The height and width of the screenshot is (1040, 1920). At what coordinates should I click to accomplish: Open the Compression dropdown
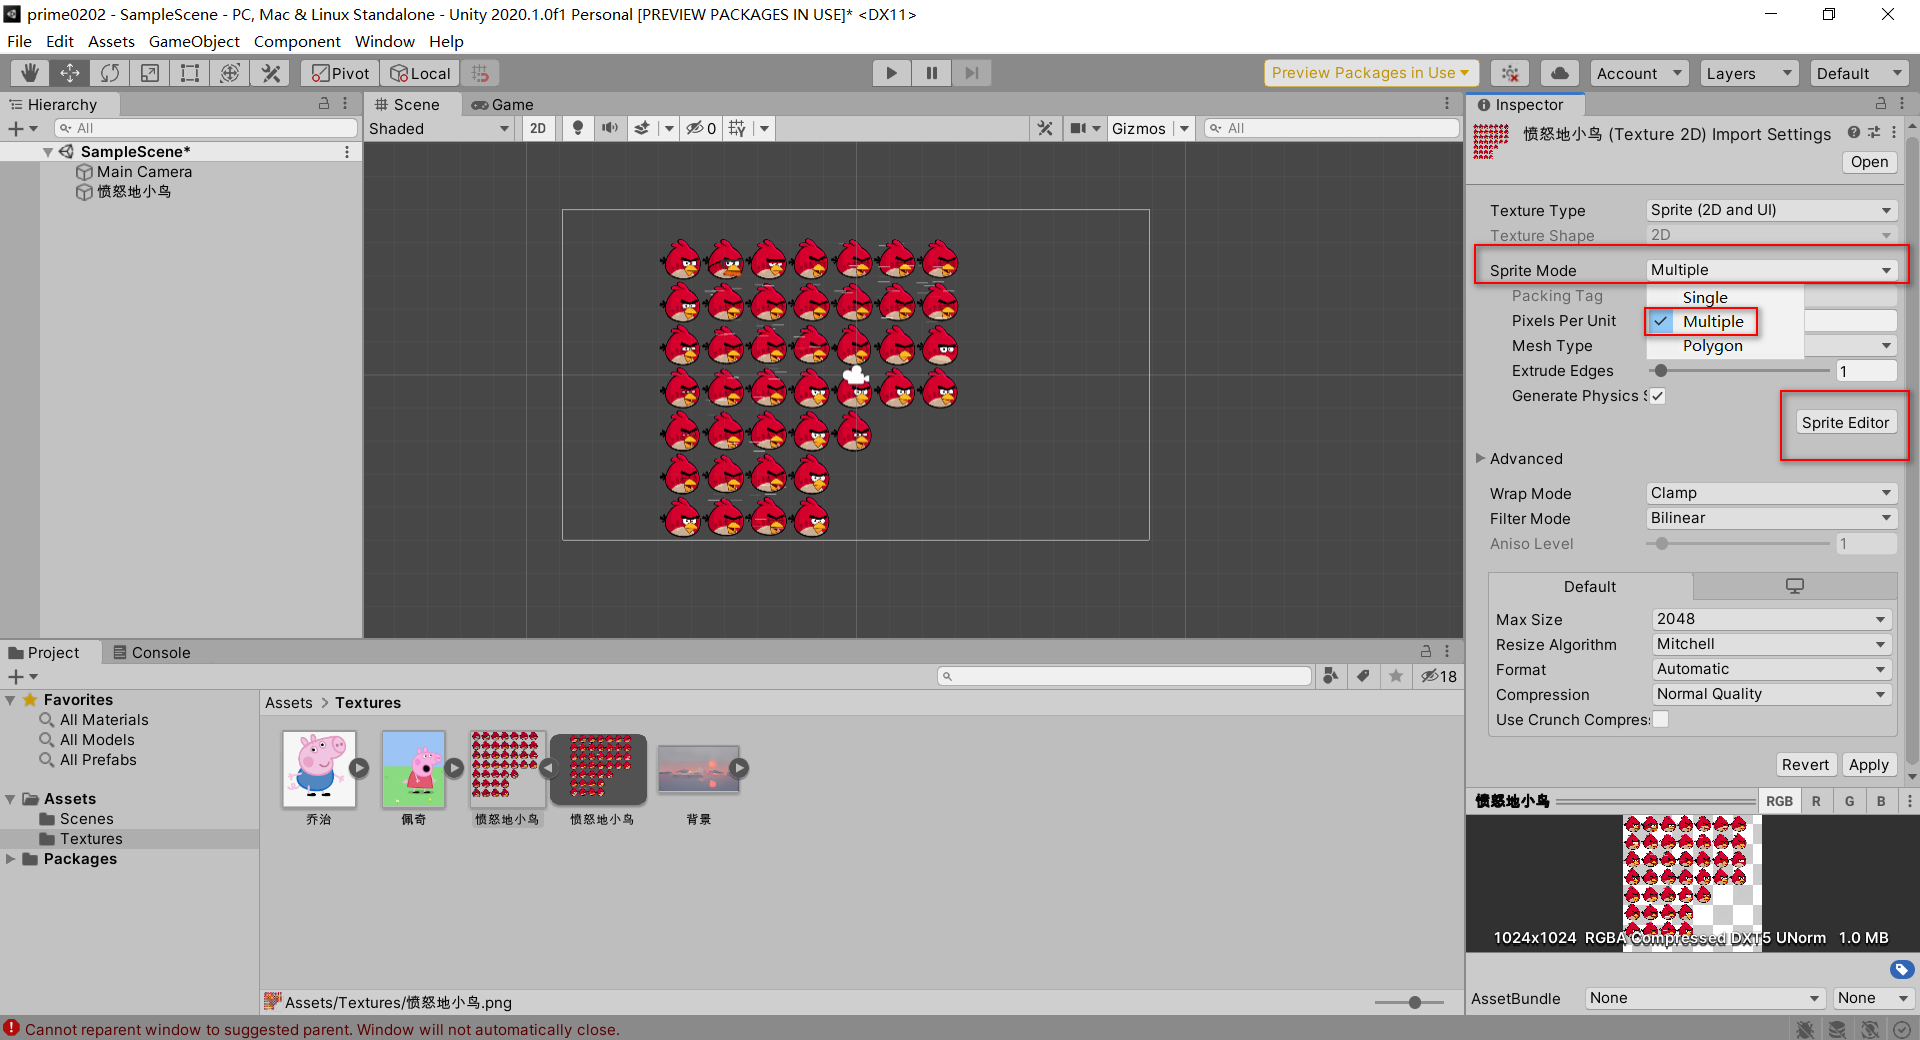click(1771, 694)
